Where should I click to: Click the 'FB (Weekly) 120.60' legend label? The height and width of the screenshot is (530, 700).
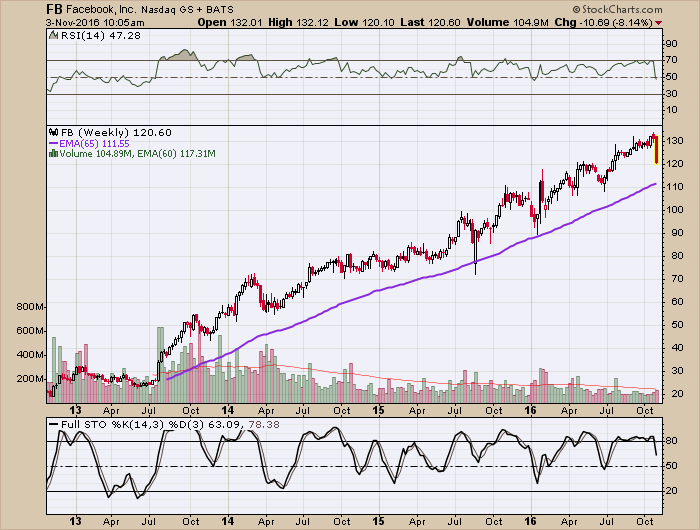point(116,133)
